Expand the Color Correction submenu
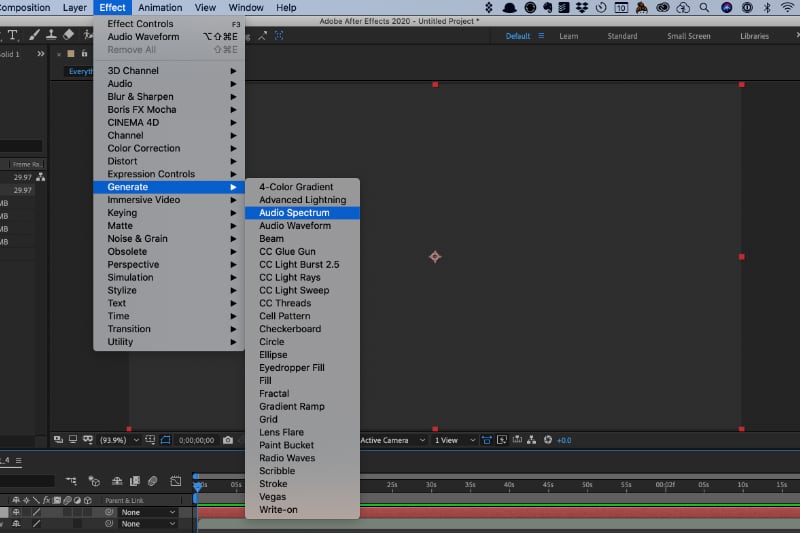This screenshot has width=800, height=533. point(169,148)
